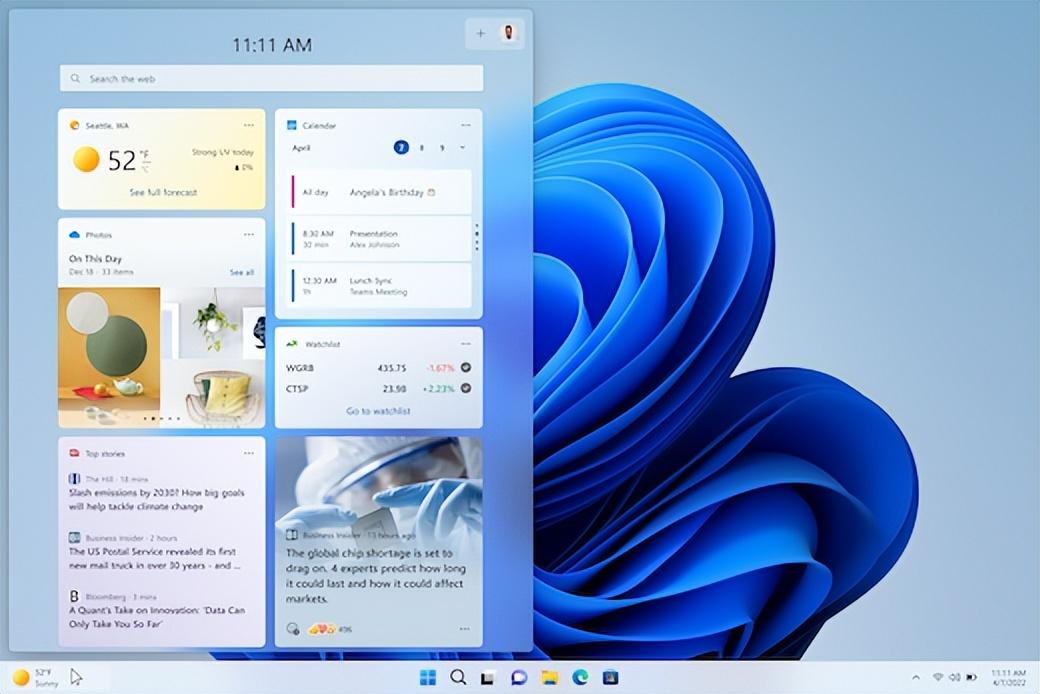Open the global chip shortage article
This screenshot has width=1040, height=694.
point(375,575)
